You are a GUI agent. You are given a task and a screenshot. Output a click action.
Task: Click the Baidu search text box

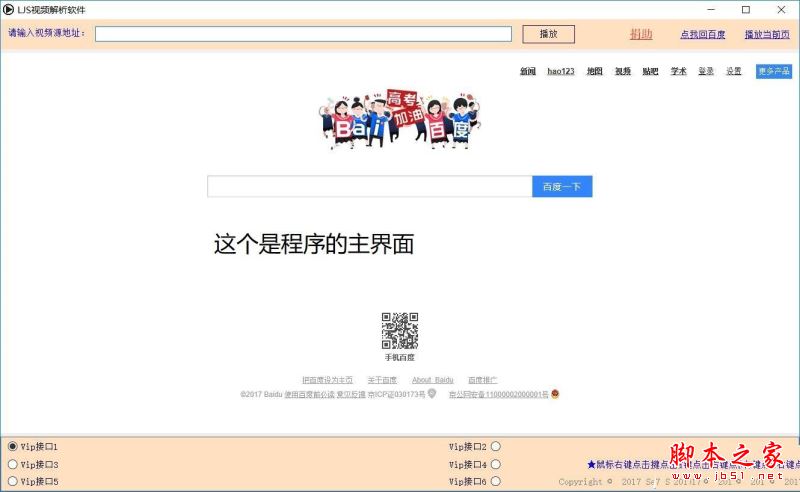tap(369, 186)
